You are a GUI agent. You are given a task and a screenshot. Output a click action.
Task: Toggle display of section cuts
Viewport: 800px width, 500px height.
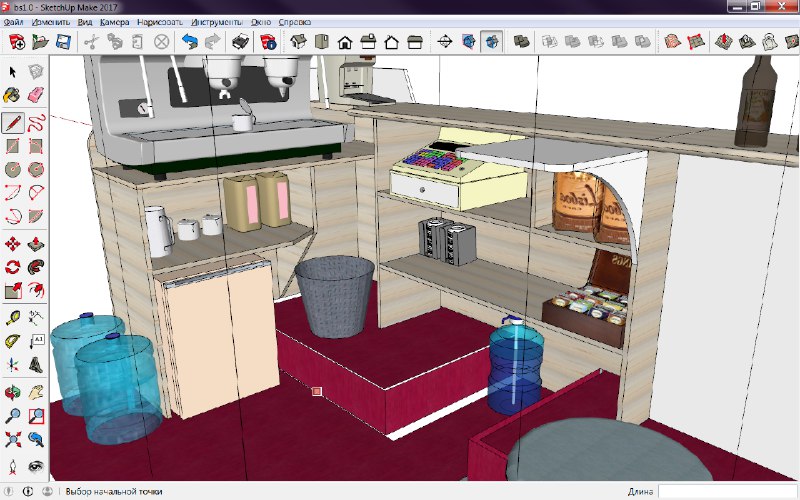click(x=492, y=42)
